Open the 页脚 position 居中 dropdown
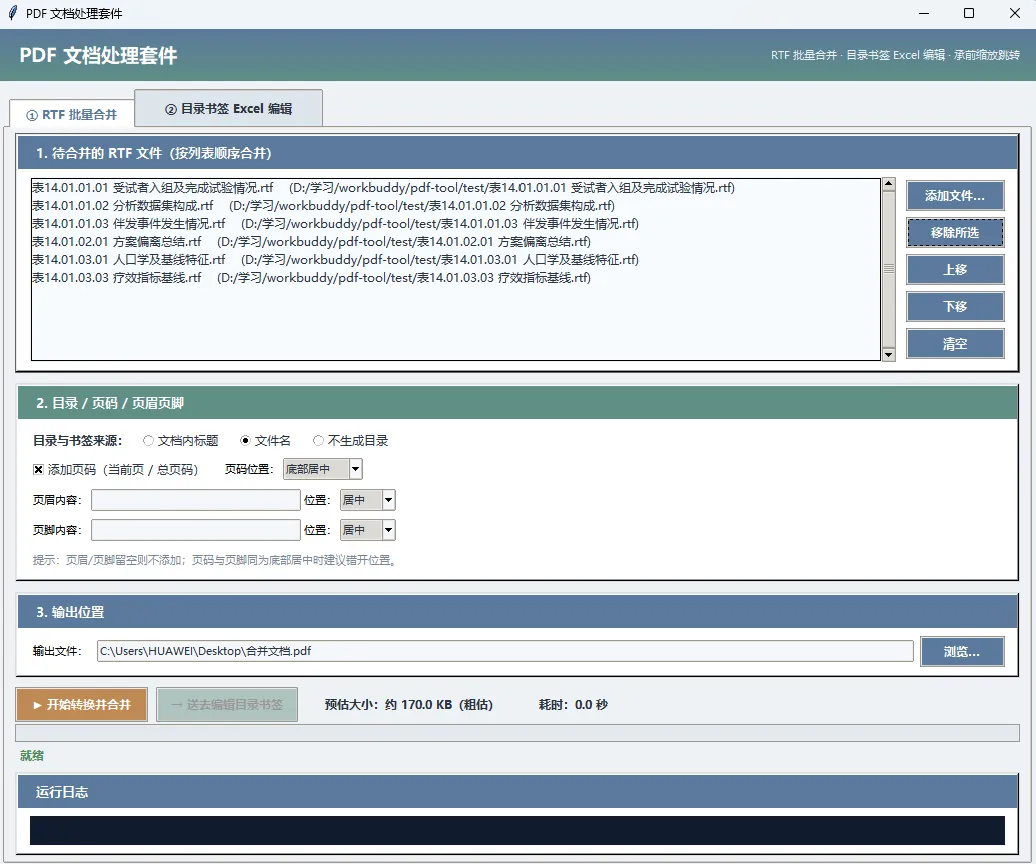This screenshot has width=1036, height=864. (x=367, y=530)
